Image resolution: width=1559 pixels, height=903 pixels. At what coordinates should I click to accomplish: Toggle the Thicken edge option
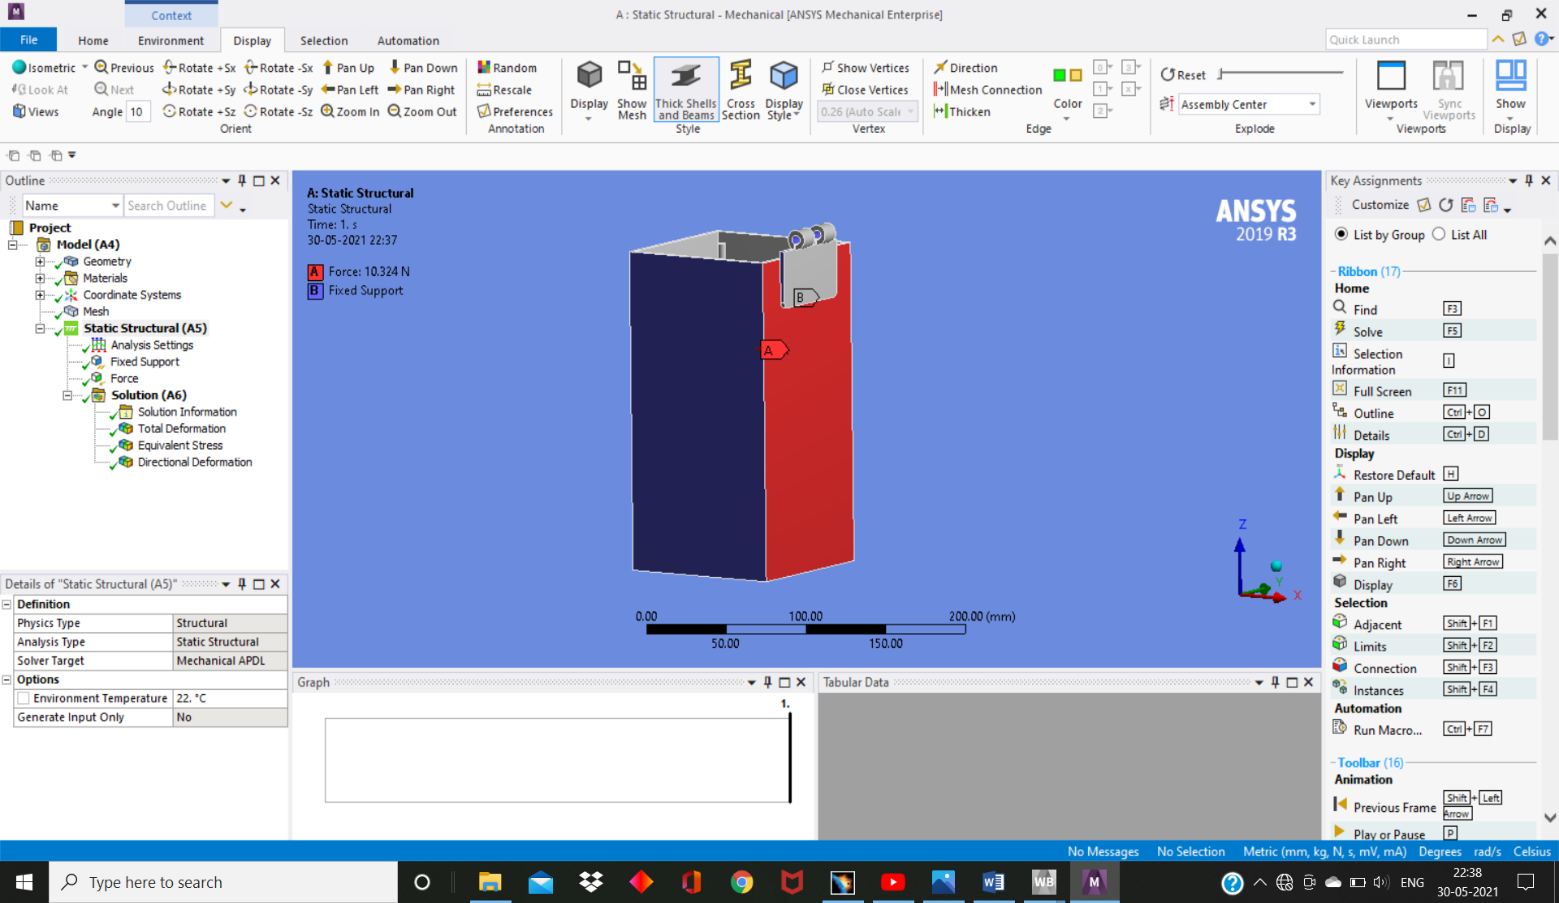click(x=962, y=112)
